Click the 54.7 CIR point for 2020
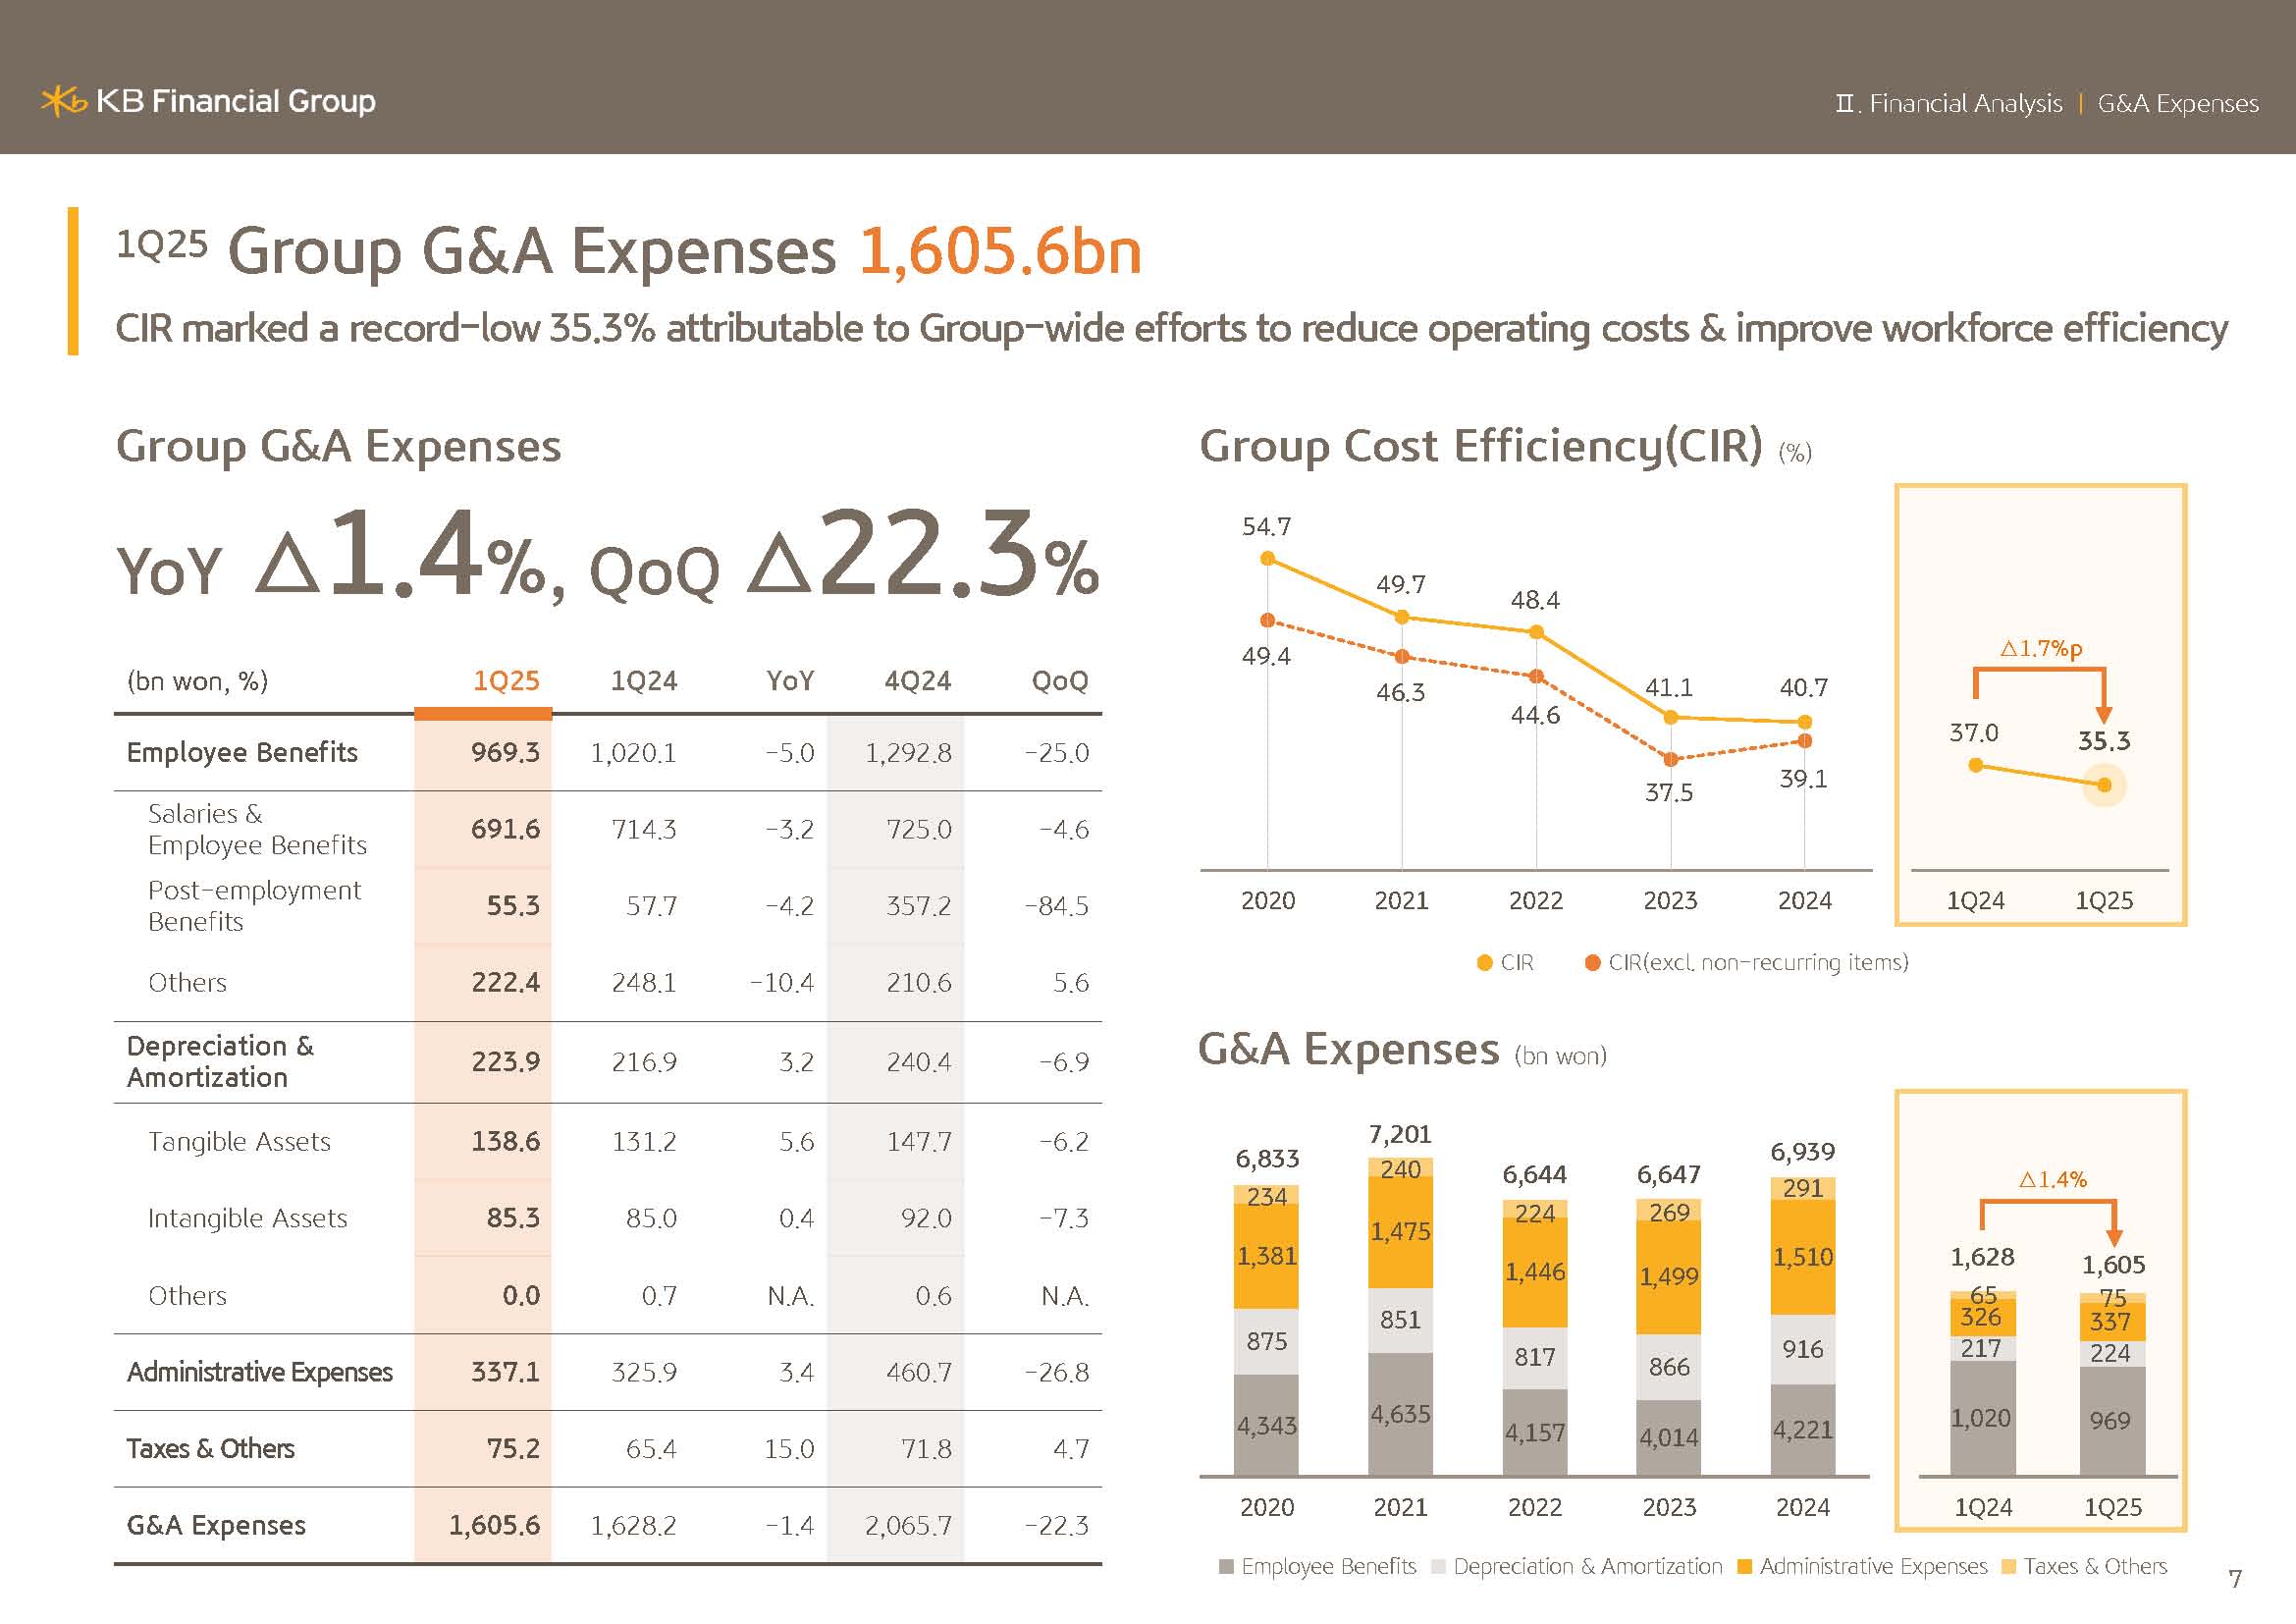2296x1624 pixels. 1267,558
